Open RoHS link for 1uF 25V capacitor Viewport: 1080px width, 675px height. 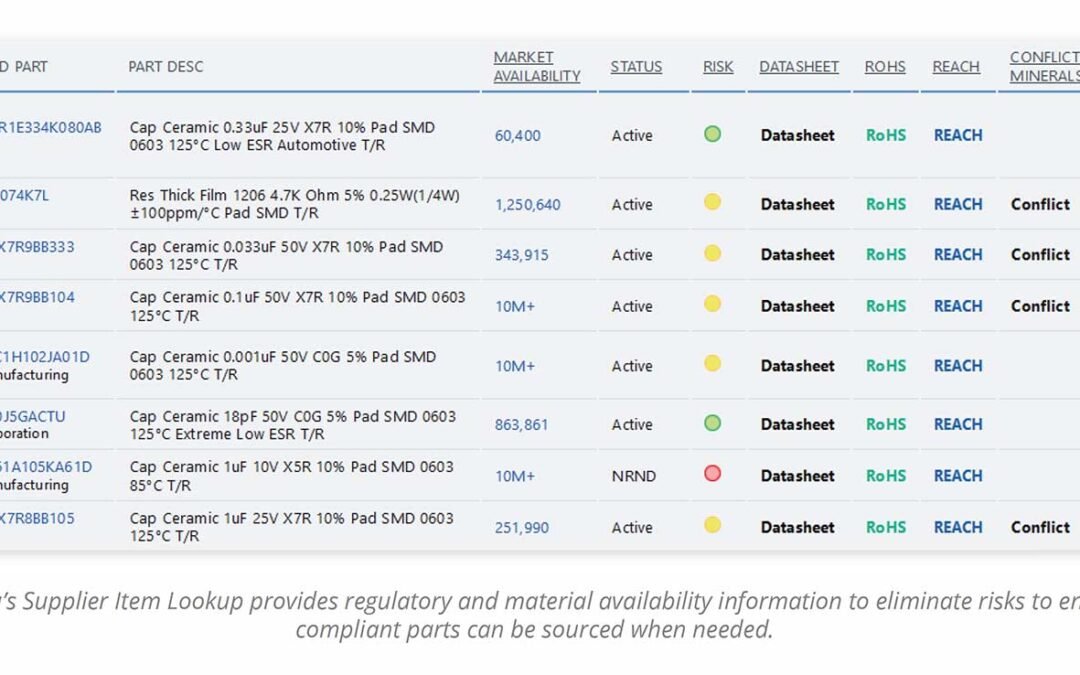click(886, 527)
